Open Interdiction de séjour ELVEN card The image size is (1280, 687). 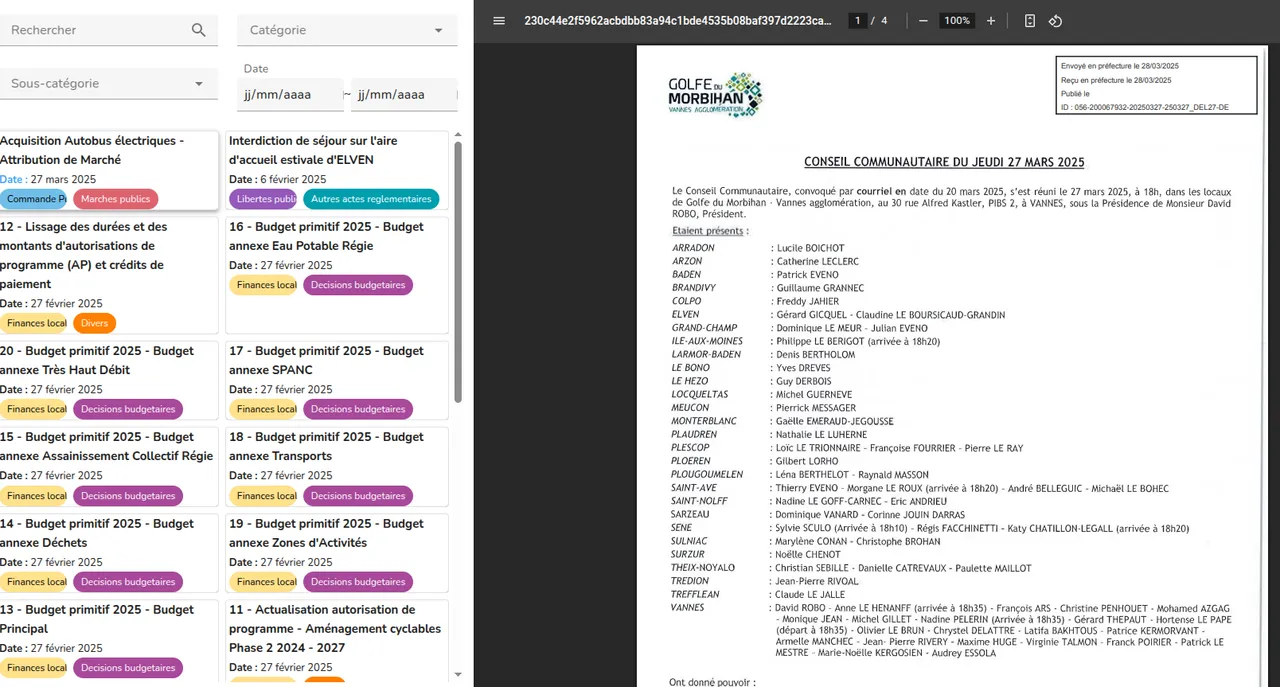coord(337,170)
